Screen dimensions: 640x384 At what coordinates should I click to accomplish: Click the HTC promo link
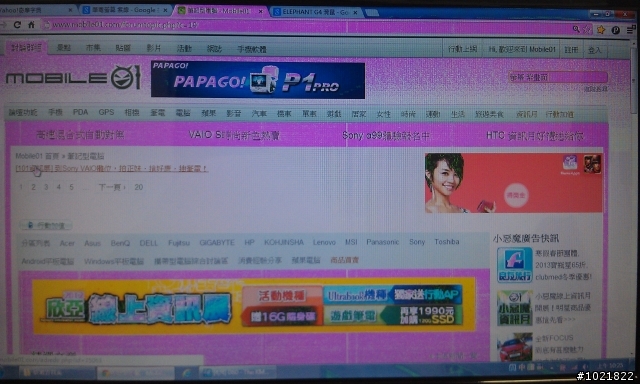tap(535, 136)
